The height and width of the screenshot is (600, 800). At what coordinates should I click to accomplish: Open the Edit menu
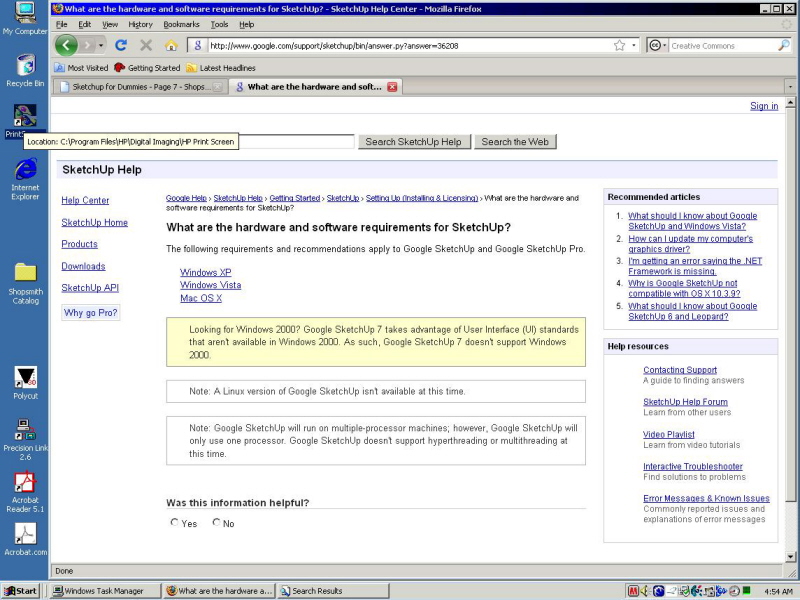tap(84, 24)
